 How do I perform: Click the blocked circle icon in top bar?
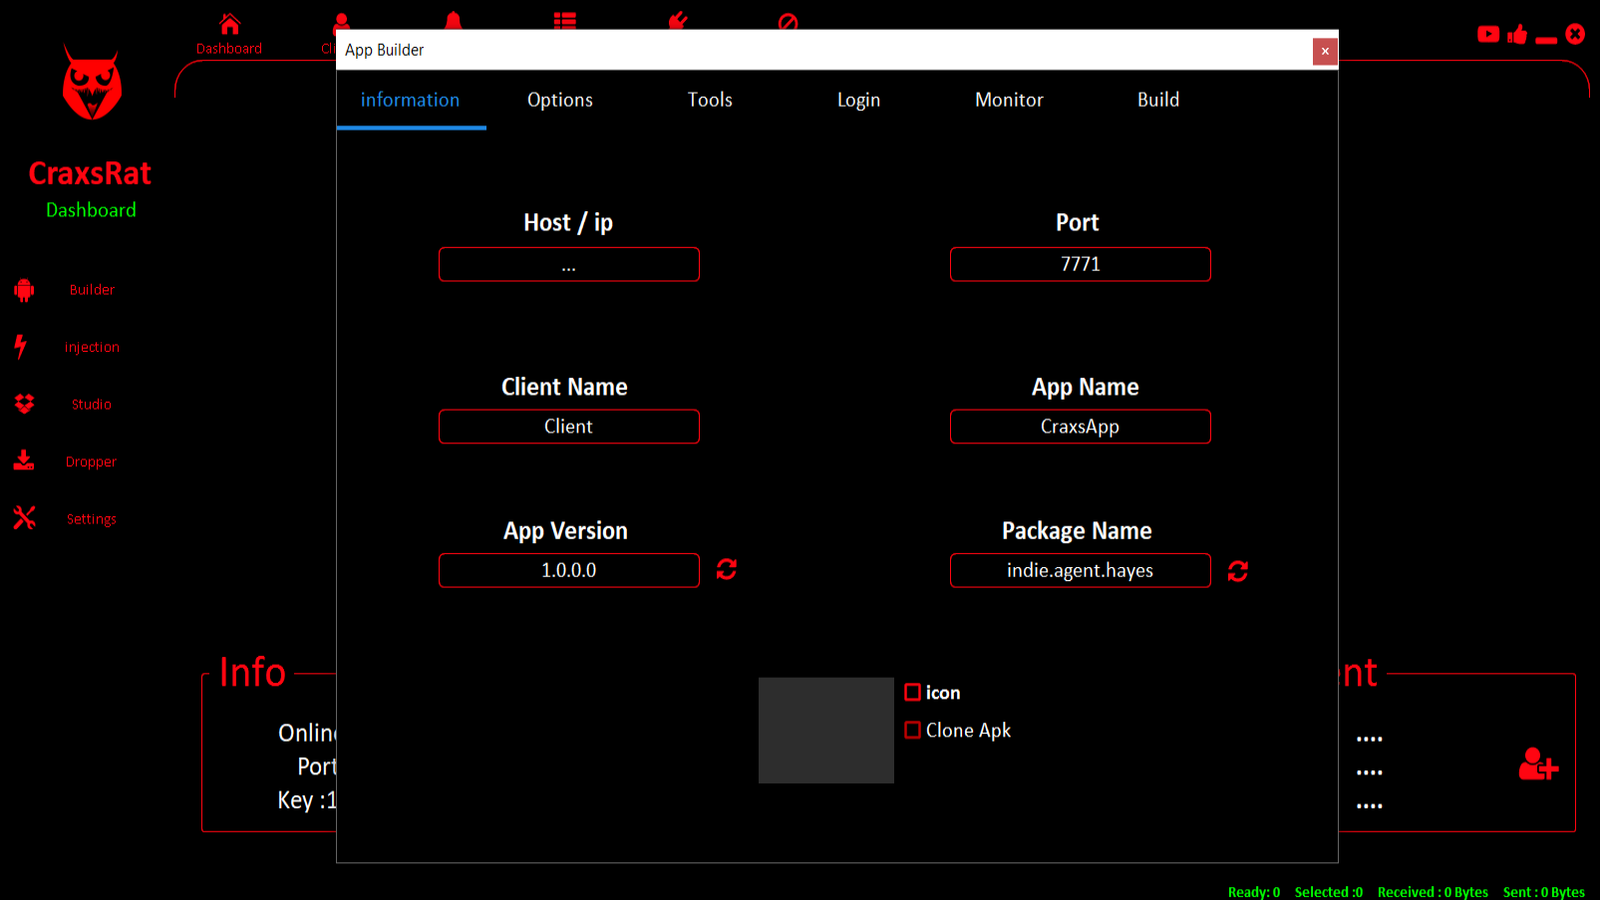(788, 22)
